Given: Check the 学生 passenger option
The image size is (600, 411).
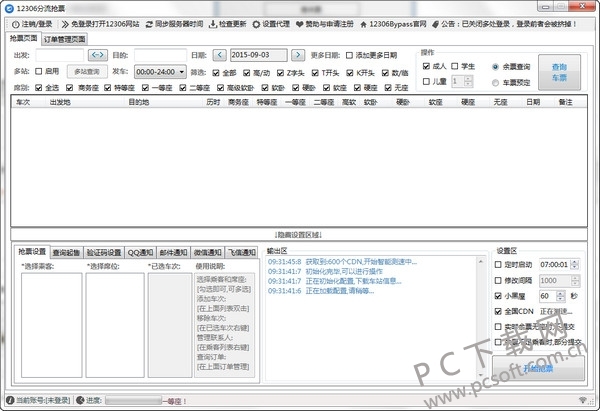Looking at the screenshot, I should pyautogui.click(x=455, y=66).
